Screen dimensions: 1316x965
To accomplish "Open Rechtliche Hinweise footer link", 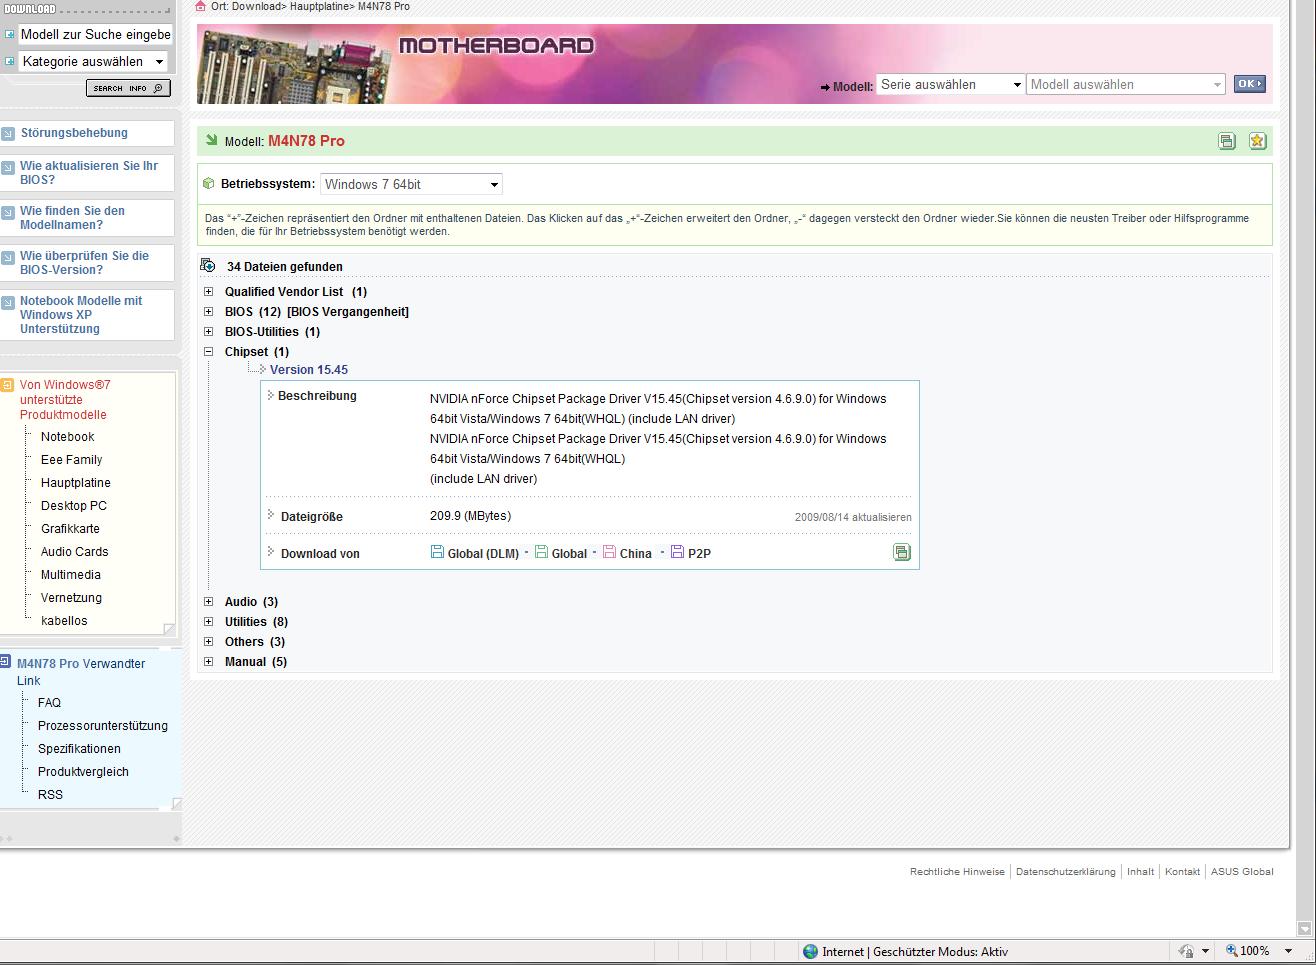I will [957, 872].
